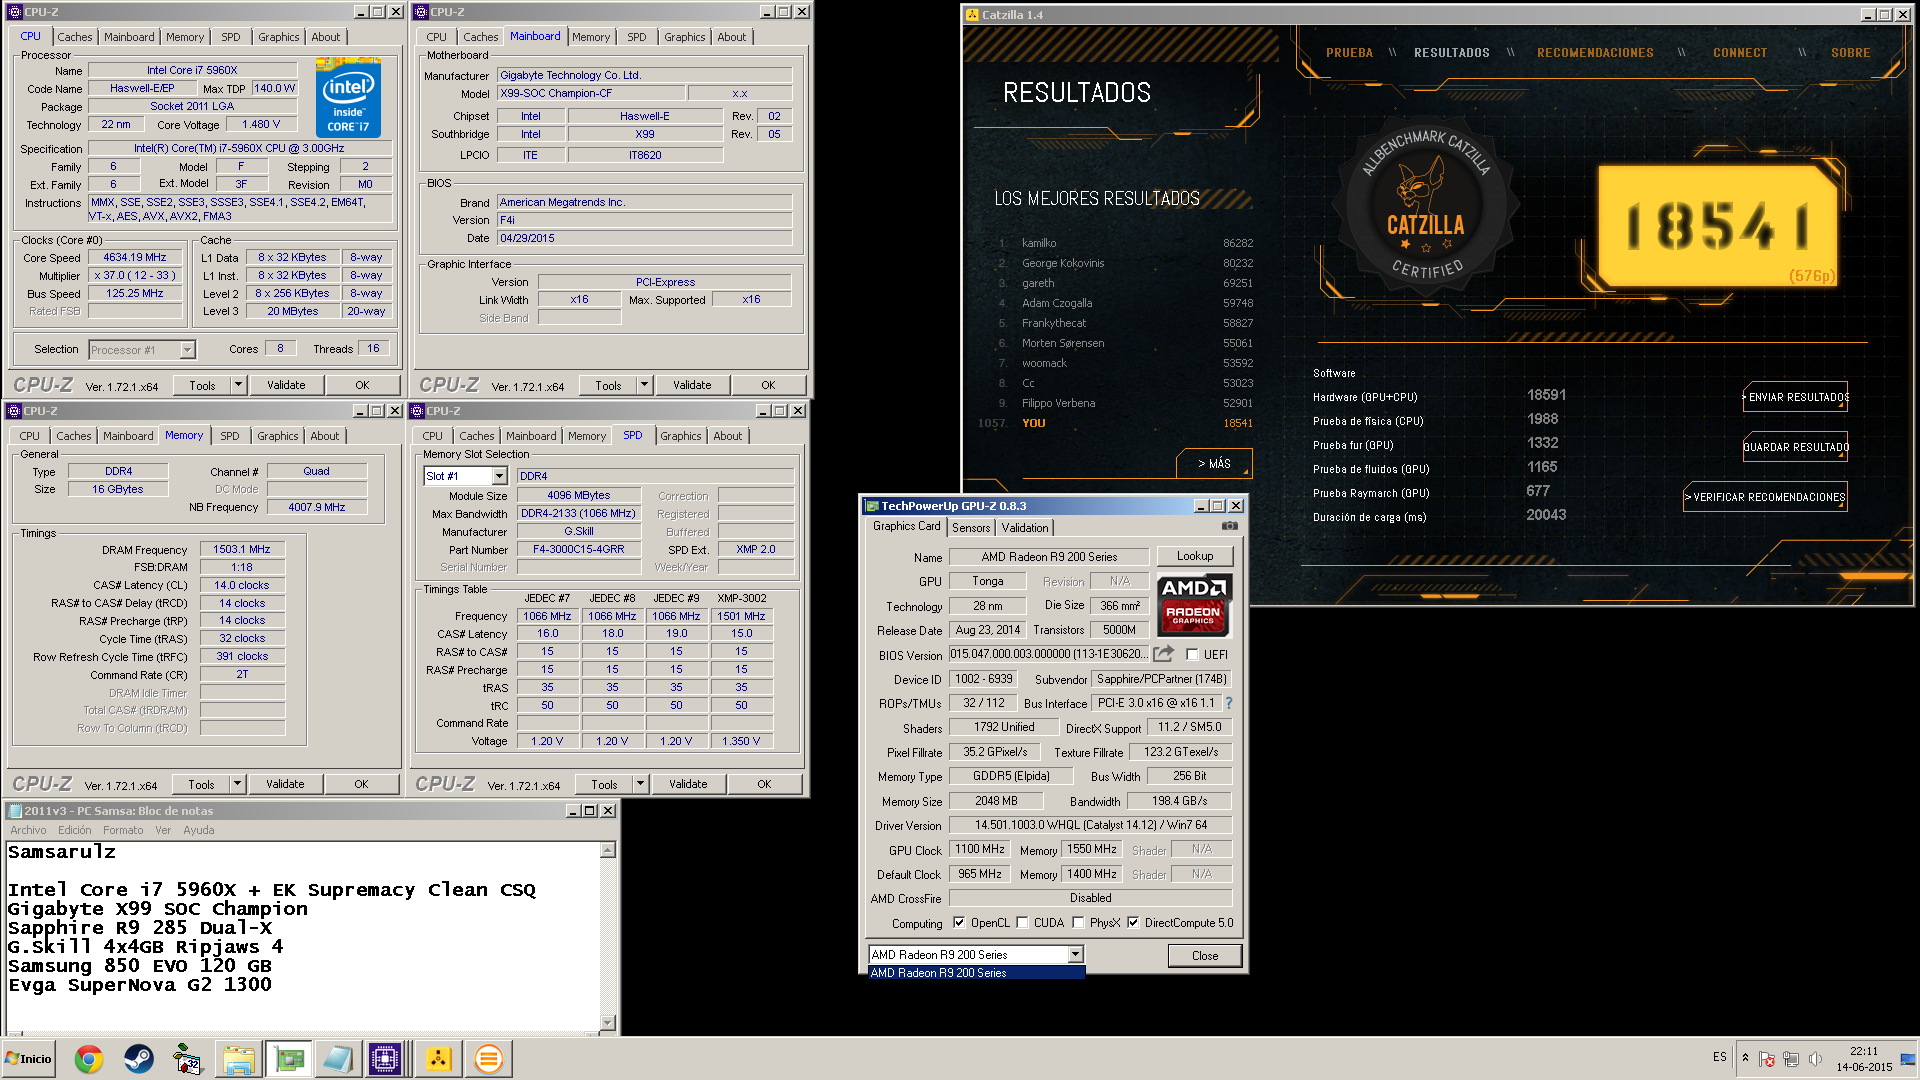
Task: Toggle the UEFI checkbox in GPU-Z
Action: pos(1192,655)
